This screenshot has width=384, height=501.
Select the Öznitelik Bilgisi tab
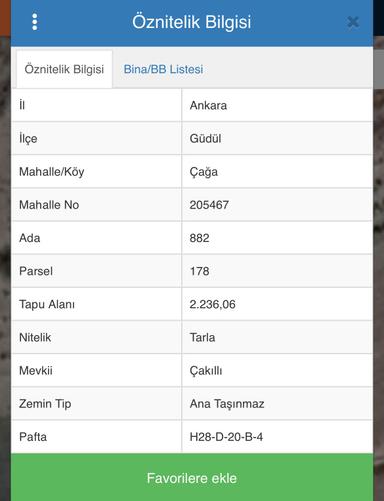(64, 69)
